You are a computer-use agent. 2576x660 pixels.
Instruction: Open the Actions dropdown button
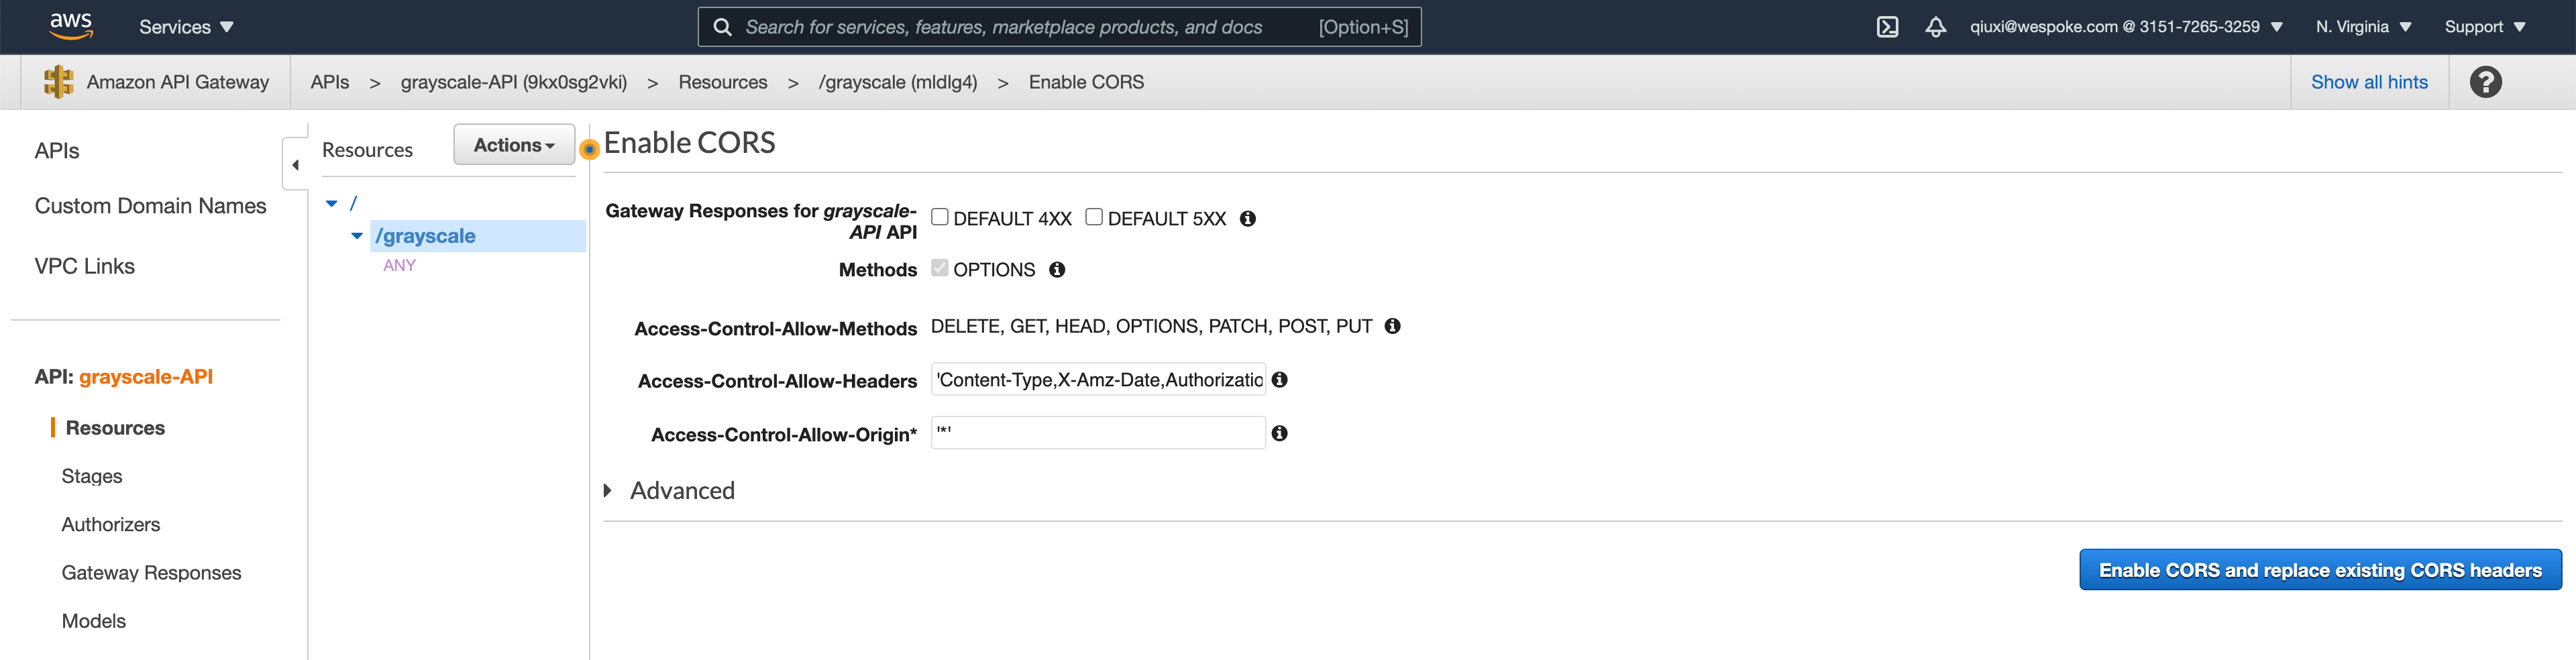click(x=514, y=145)
